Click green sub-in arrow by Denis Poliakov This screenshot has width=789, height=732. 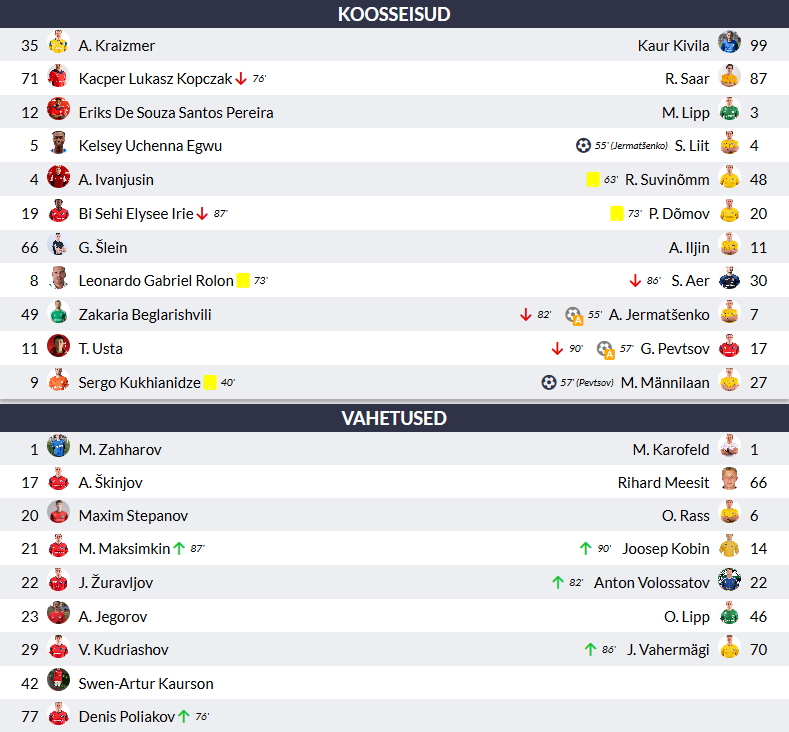coord(184,716)
